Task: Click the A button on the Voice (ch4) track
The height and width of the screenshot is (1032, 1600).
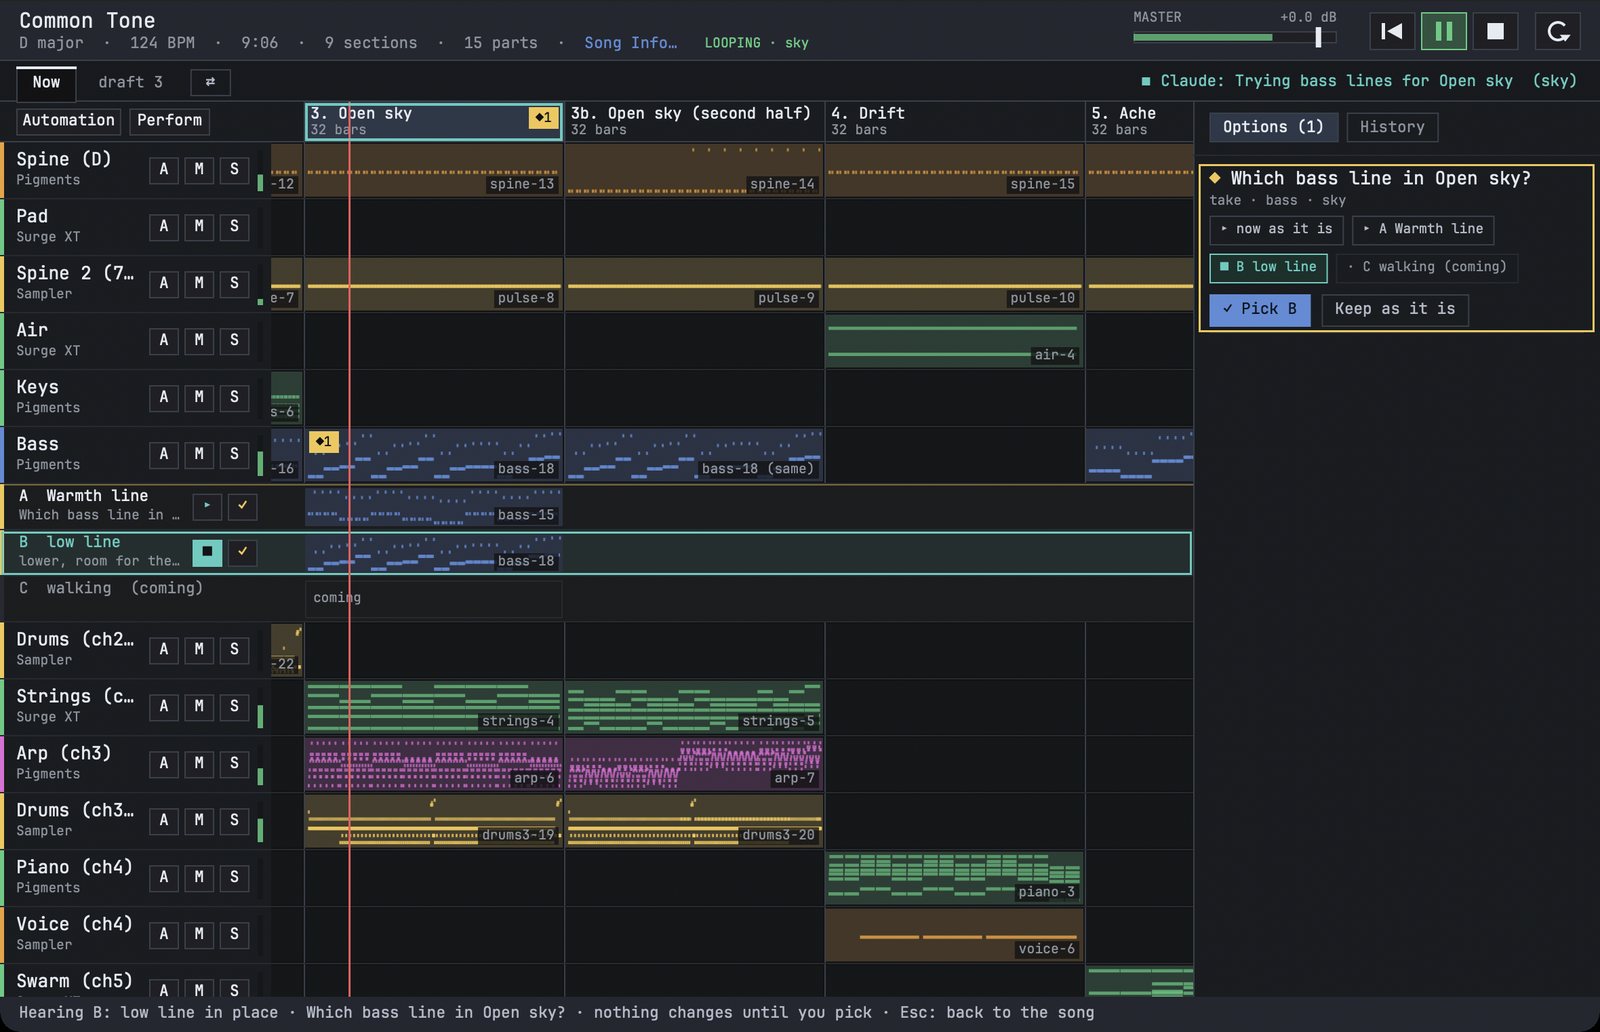Action: click(164, 934)
